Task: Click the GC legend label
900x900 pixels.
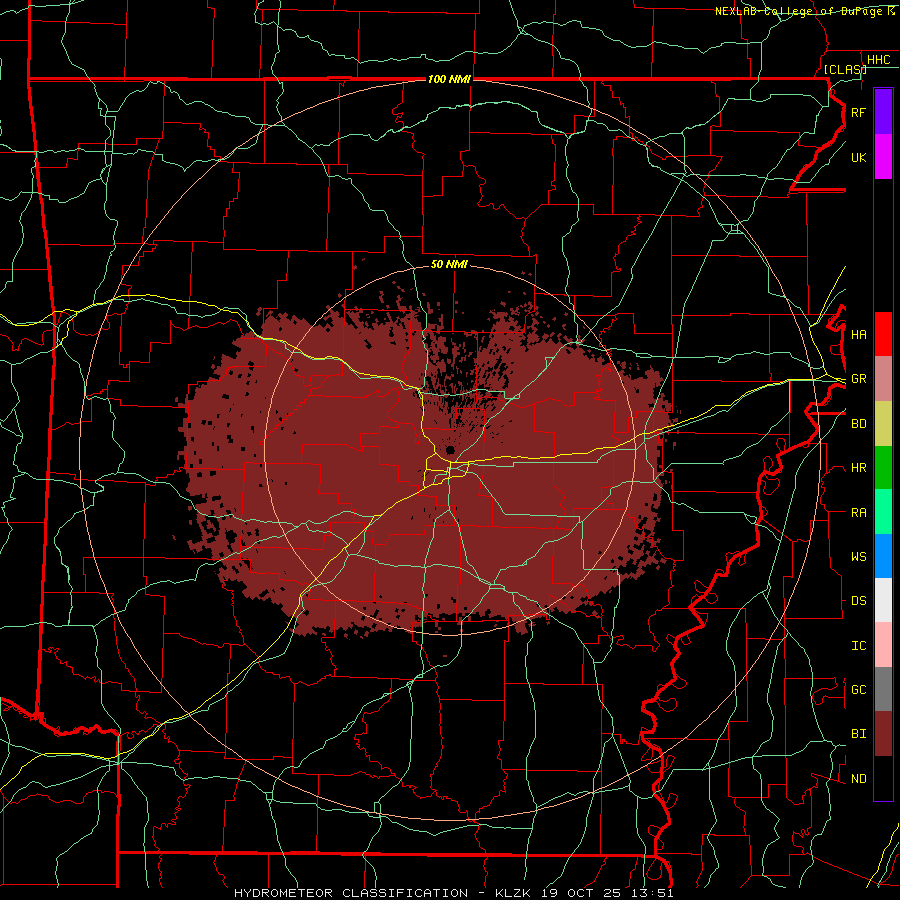Action: [x=858, y=690]
